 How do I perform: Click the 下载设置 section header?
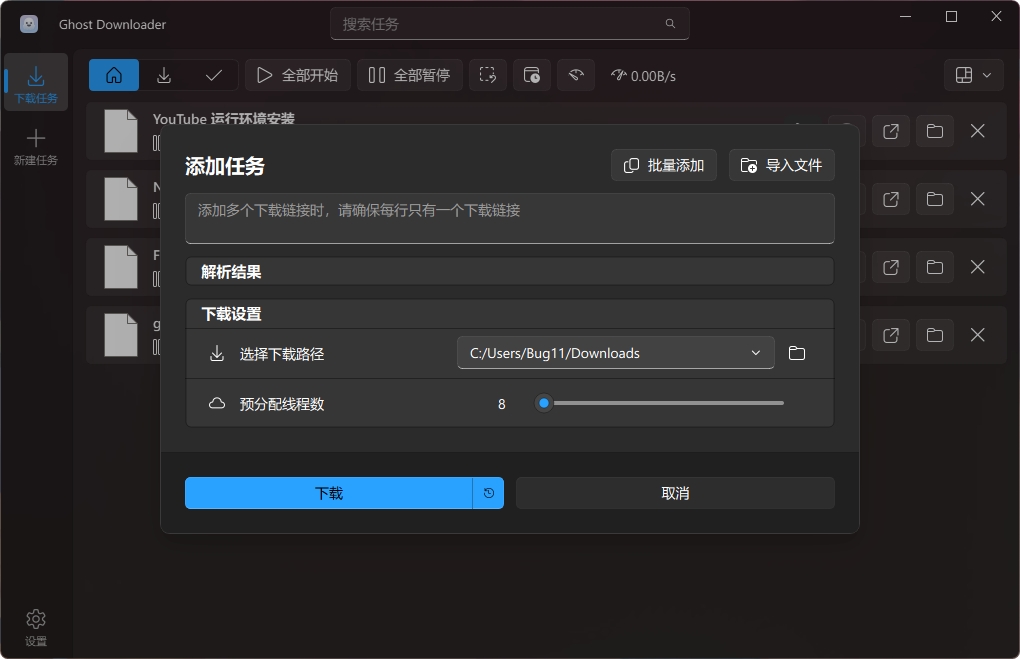coord(509,314)
